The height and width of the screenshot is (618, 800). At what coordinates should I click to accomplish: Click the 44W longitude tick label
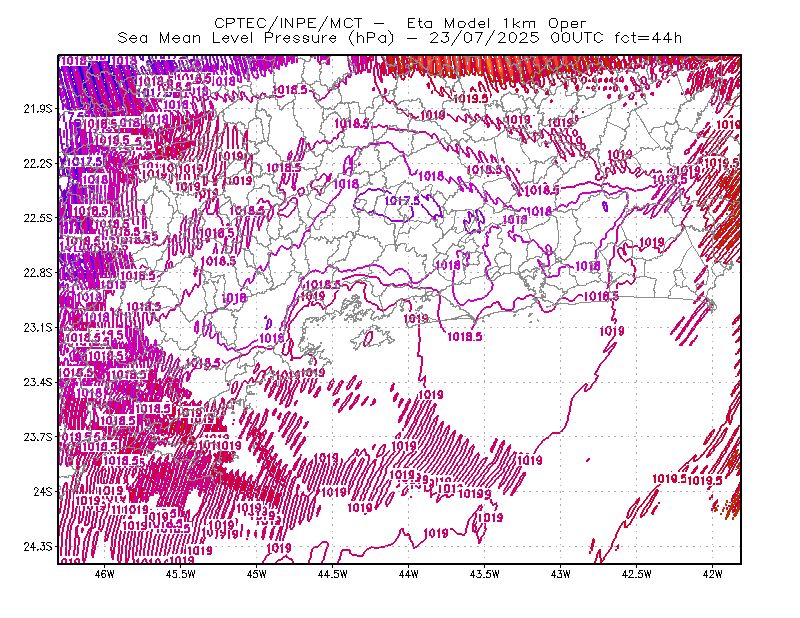[409, 574]
